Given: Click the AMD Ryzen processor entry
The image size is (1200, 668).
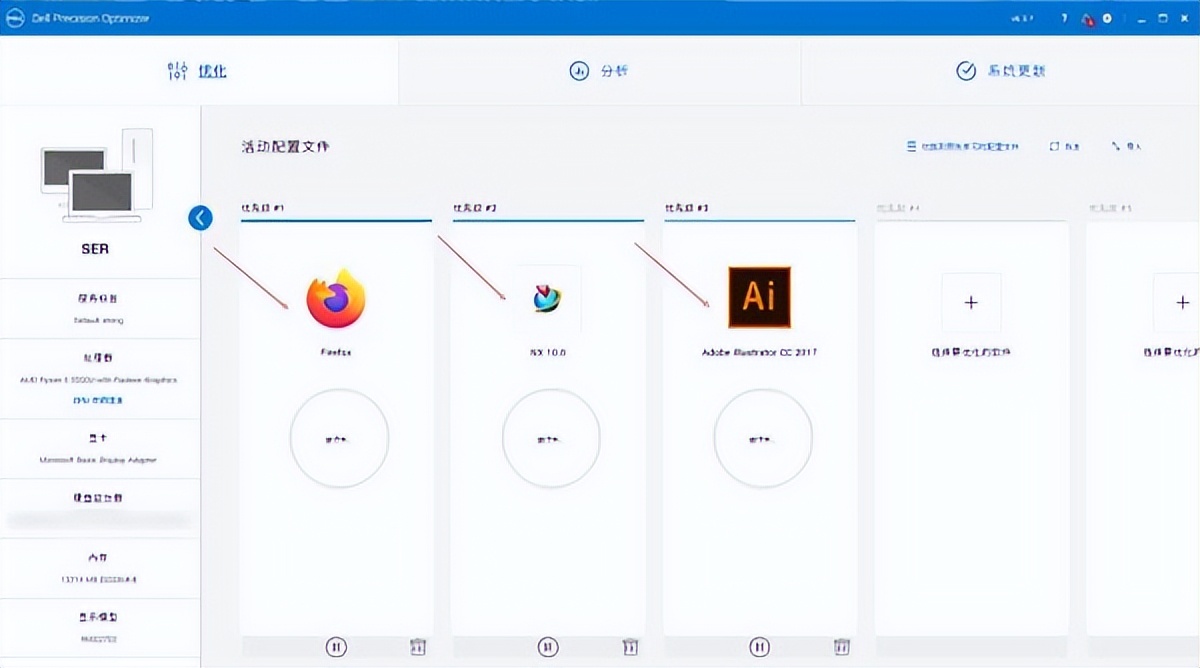Looking at the screenshot, I should pyautogui.click(x=100, y=378).
